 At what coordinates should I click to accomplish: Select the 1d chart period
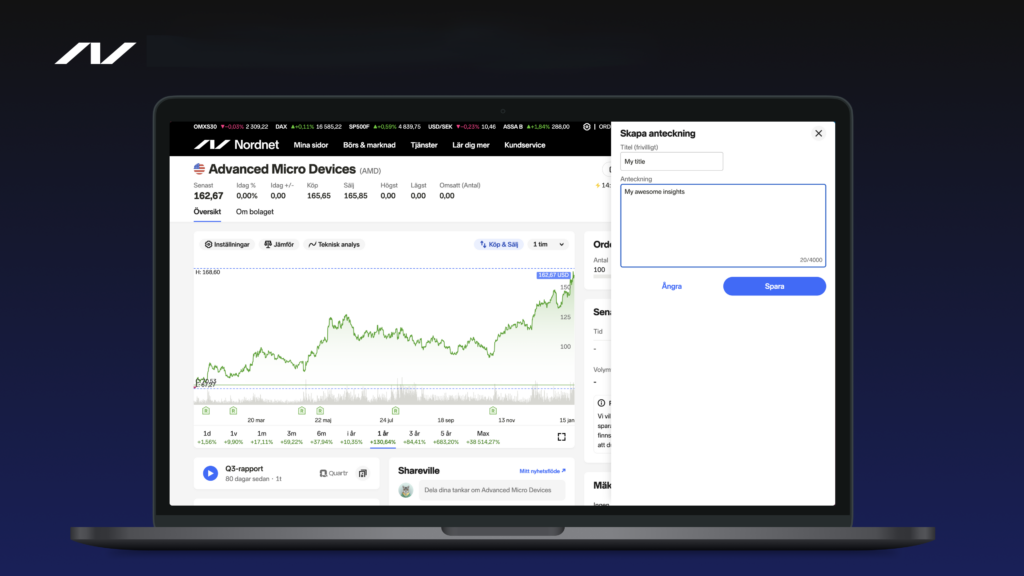coord(207,438)
